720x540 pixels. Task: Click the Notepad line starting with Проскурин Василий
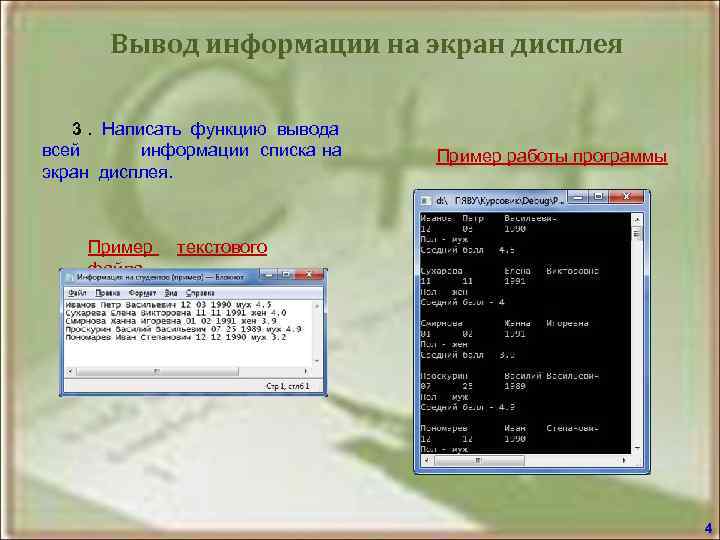(x=184, y=329)
